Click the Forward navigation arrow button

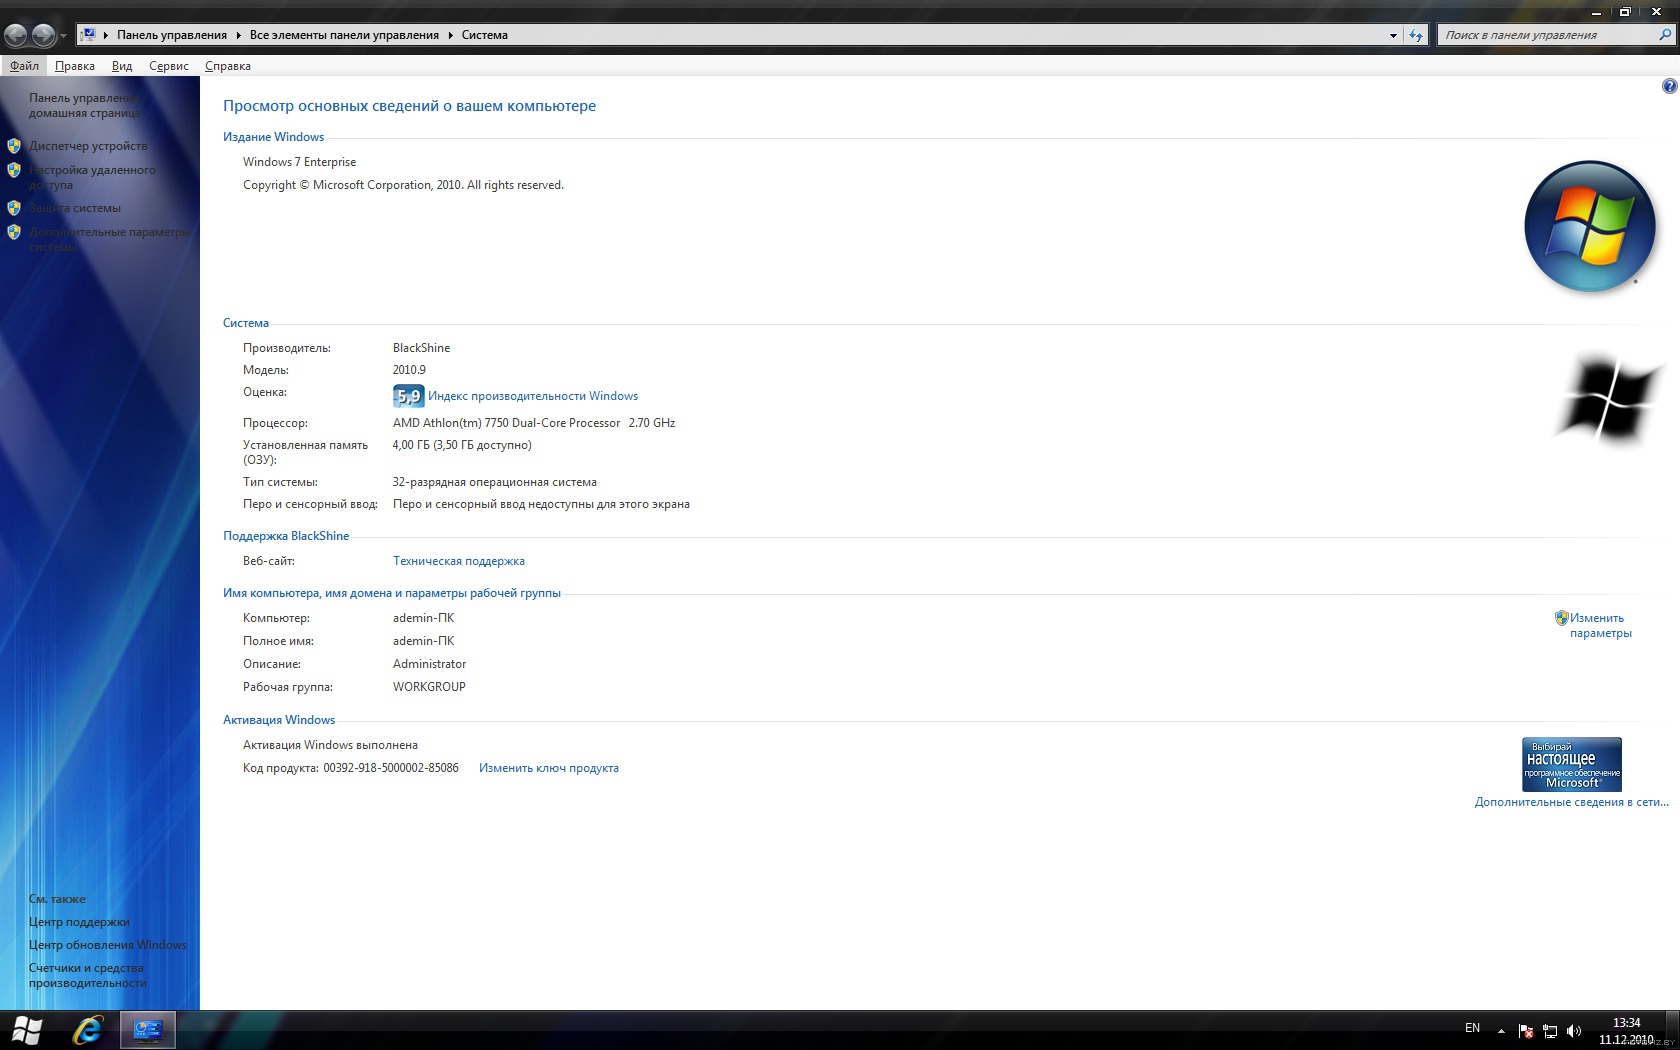tap(43, 35)
